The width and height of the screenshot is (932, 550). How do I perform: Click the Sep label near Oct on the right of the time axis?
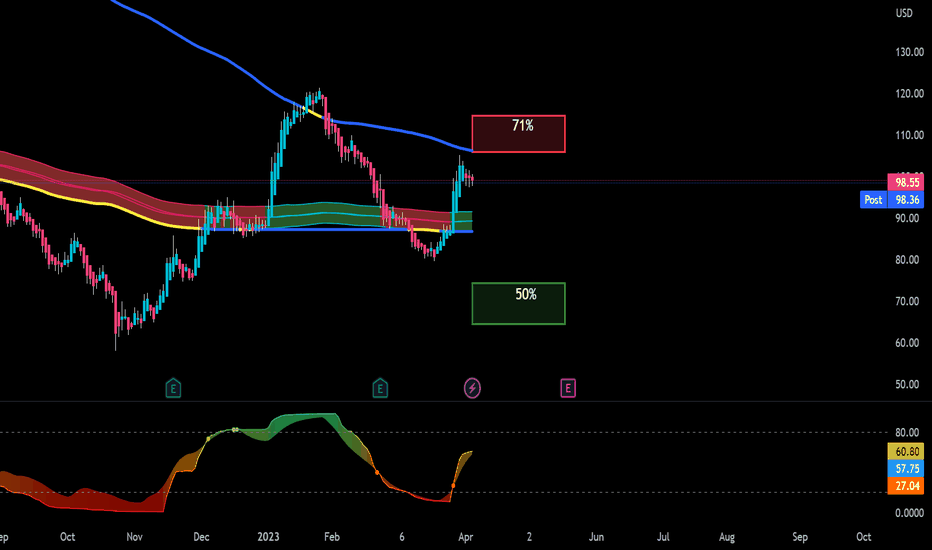coord(799,537)
